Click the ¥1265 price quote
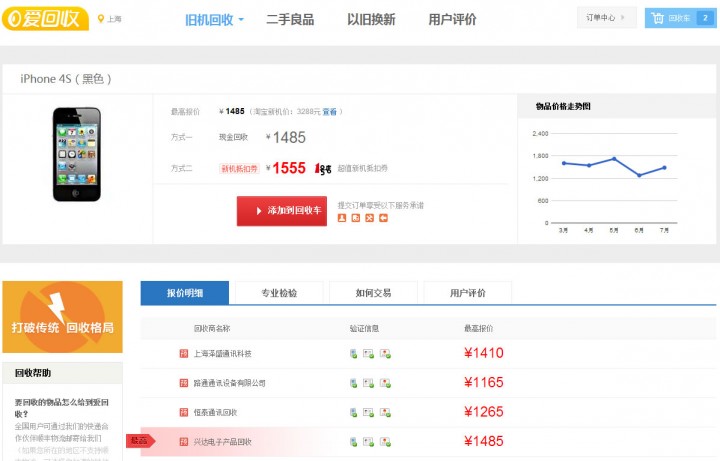Screen dimensions: 720x461 pyautogui.click(x=484, y=412)
